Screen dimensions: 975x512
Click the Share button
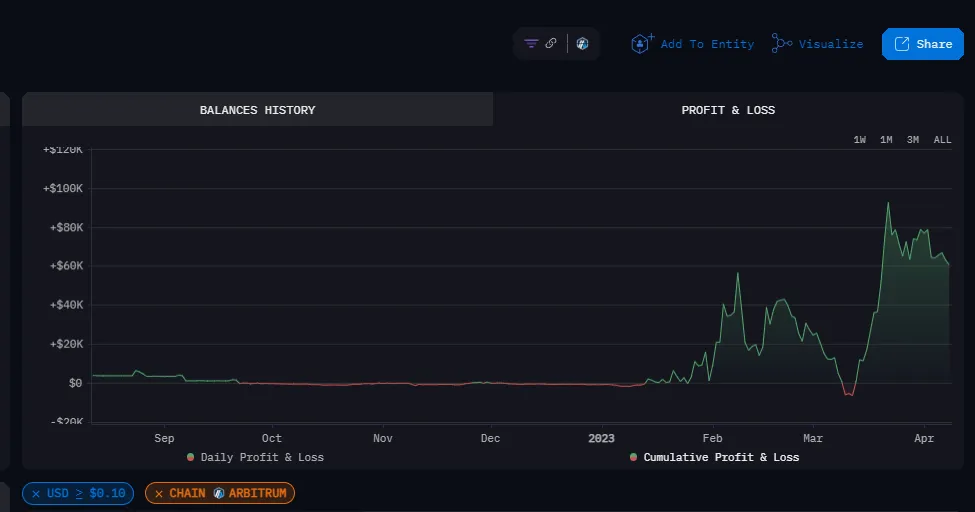(x=923, y=44)
